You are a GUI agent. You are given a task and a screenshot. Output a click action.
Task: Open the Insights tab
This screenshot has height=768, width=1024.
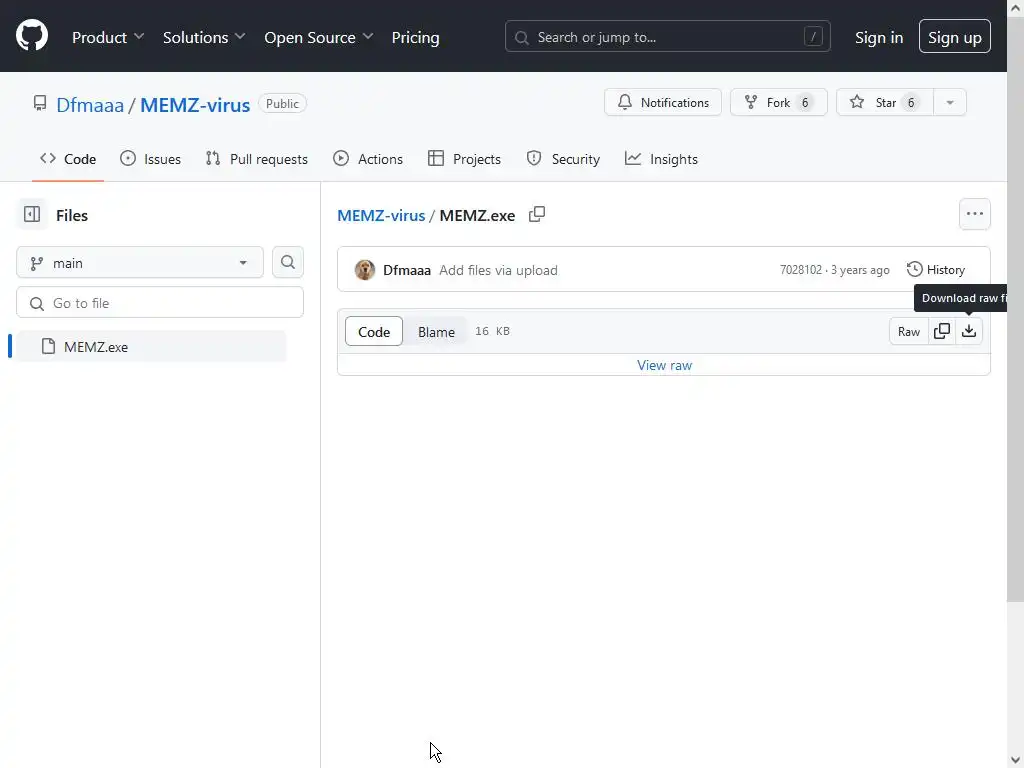662,159
